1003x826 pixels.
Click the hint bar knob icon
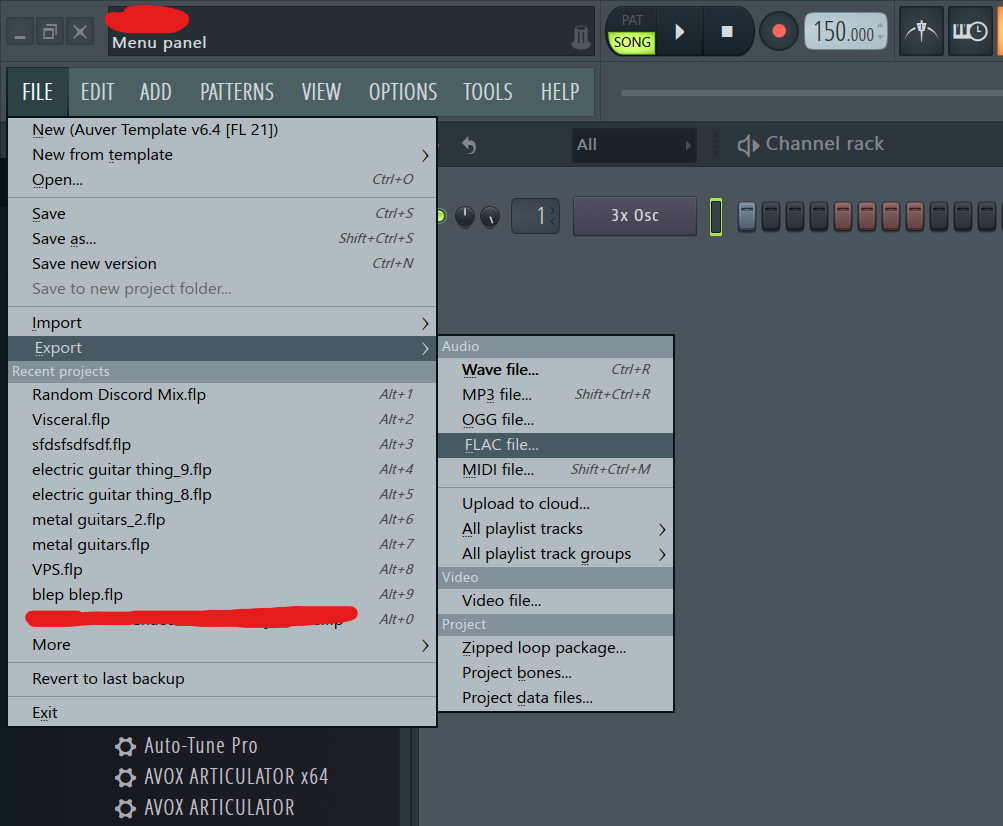coord(580,37)
